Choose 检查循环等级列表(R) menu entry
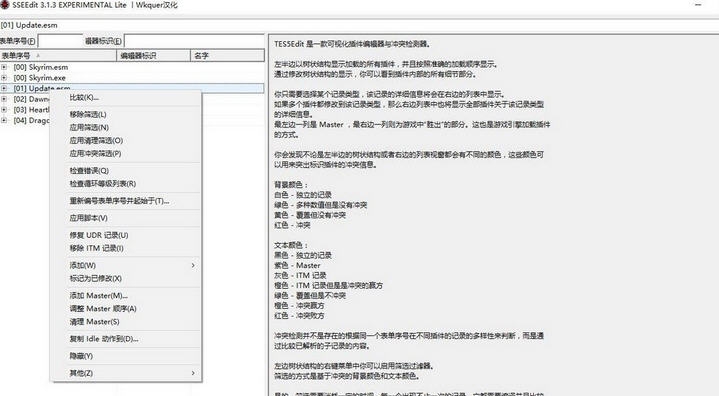Screen dimensions: 719x396 coord(103,183)
